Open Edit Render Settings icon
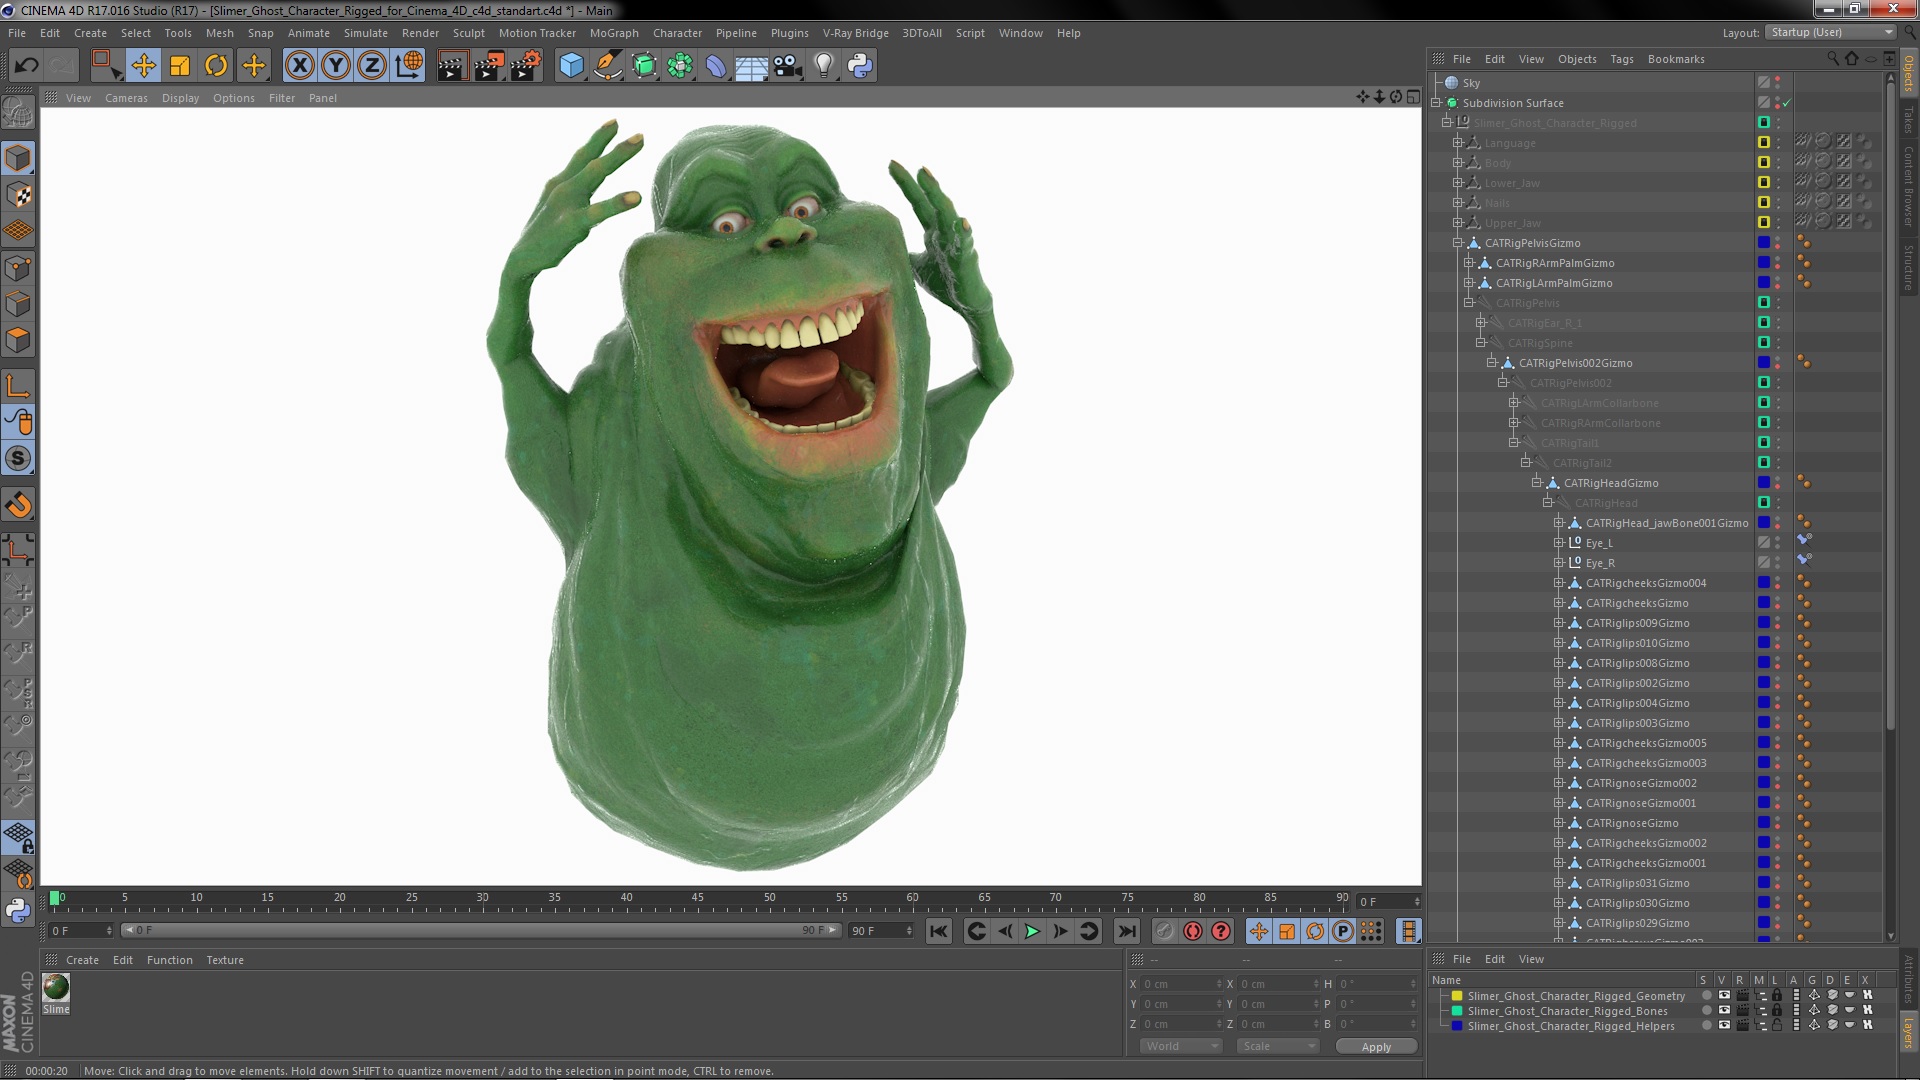Screen dimensions: 1920x1080 (x=526, y=66)
